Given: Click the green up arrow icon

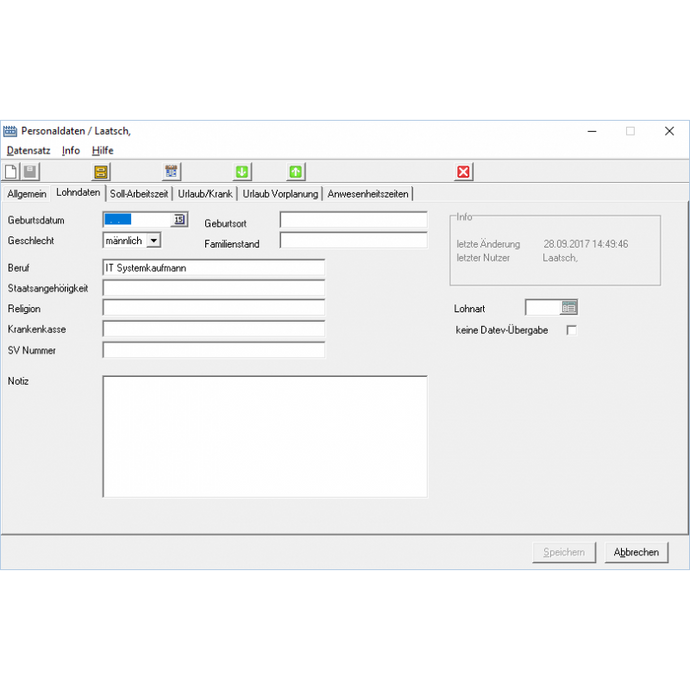Looking at the screenshot, I should (x=295, y=172).
